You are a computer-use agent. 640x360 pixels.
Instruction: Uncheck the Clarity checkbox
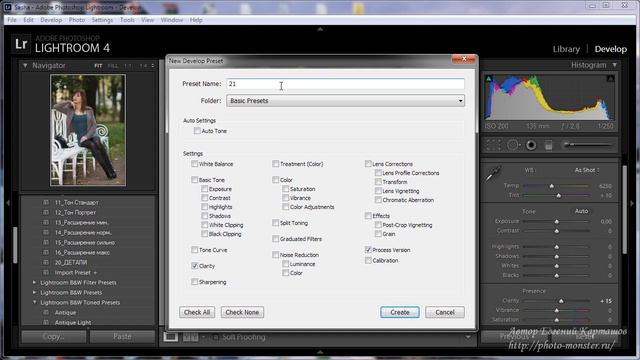click(x=194, y=266)
